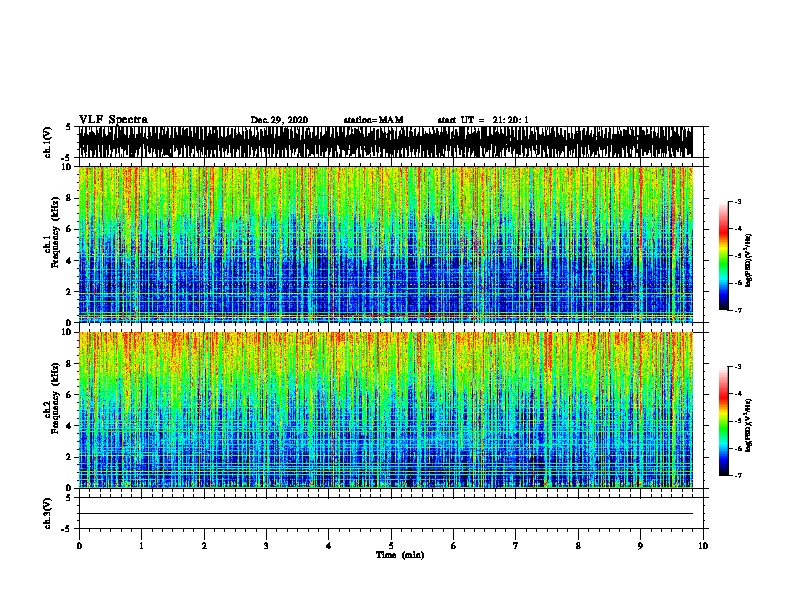Select the Time (min) axis title
This screenshot has width=792, height=612.
[x=400, y=555]
